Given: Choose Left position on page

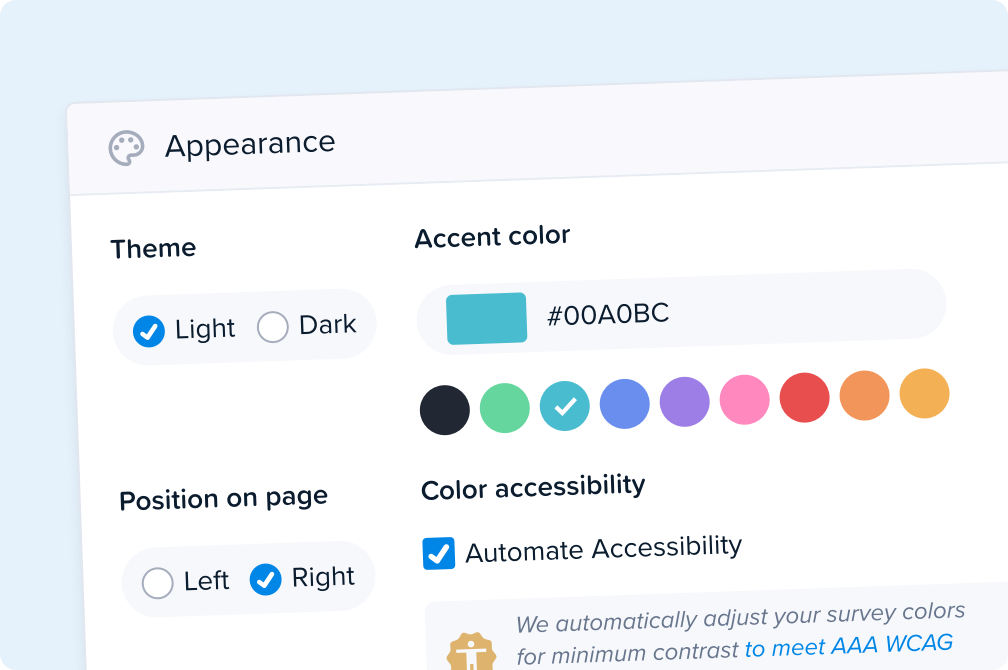Looking at the screenshot, I should pos(158,583).
